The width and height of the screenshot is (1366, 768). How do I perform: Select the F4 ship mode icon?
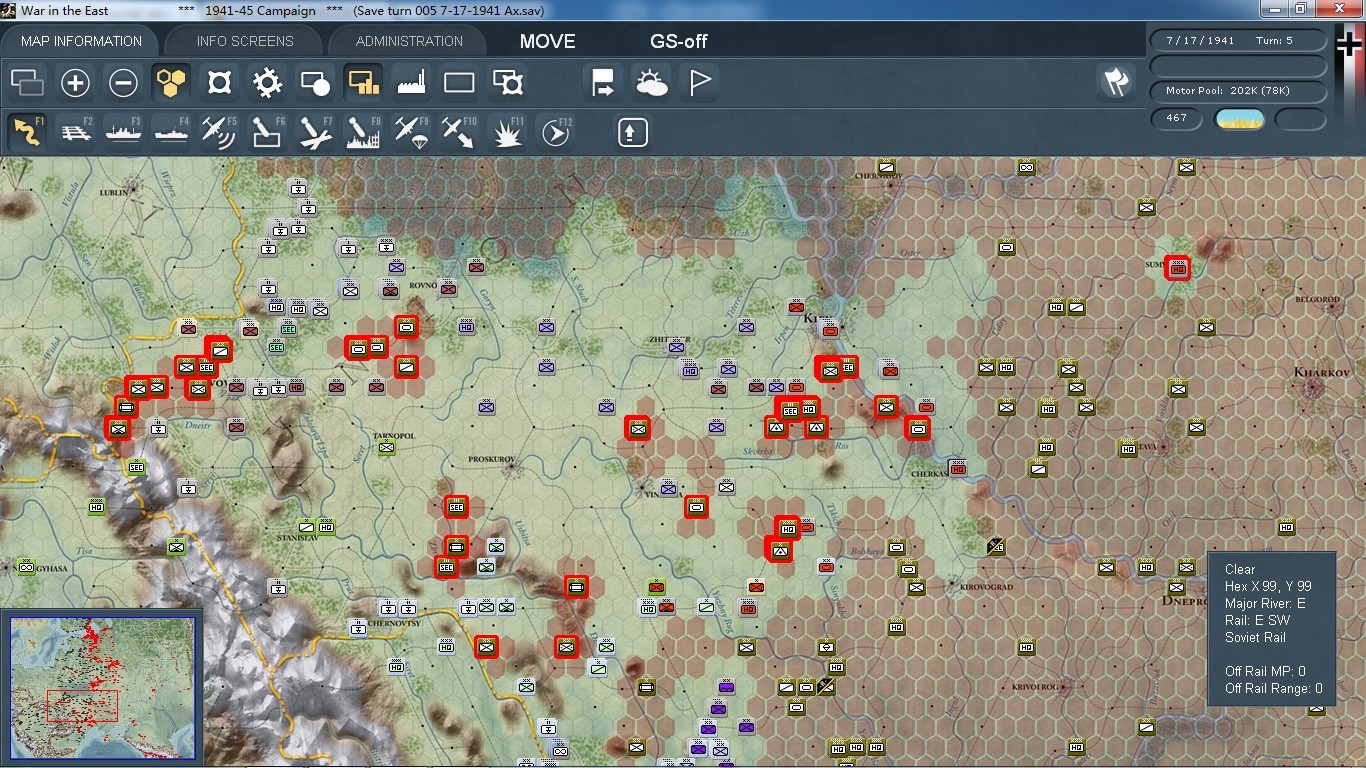coord(171,132)
